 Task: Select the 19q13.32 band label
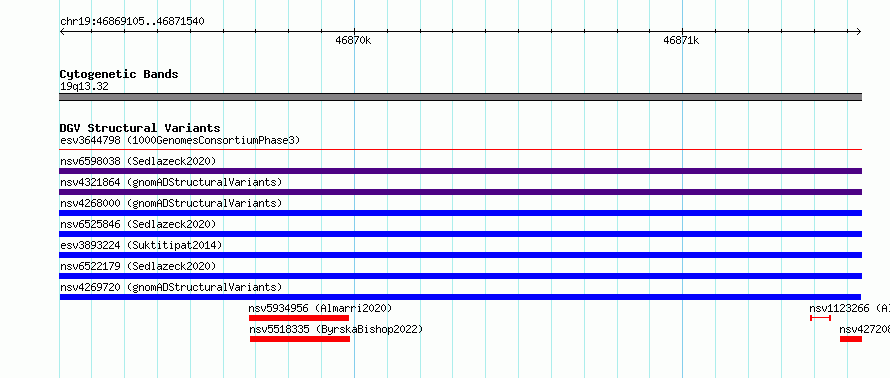point(84,87)
